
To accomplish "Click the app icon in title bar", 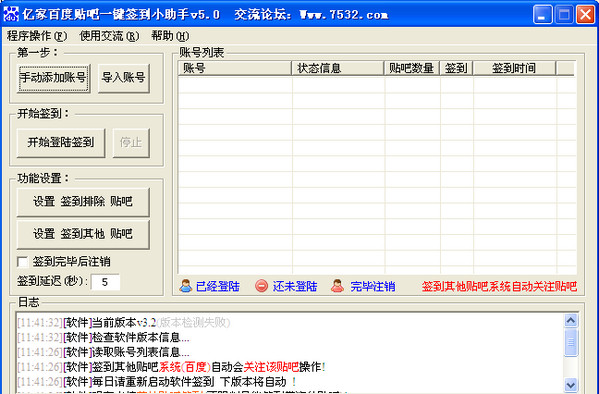I will (x=11, y=14).
